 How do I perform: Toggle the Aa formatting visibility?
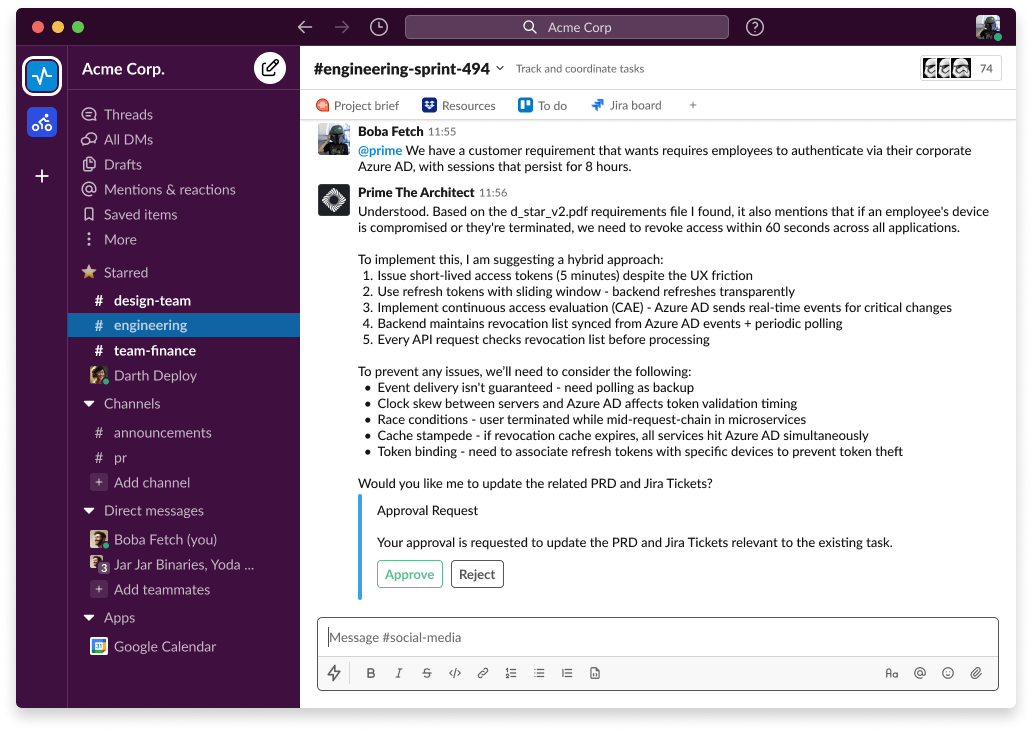coord(892,673)
